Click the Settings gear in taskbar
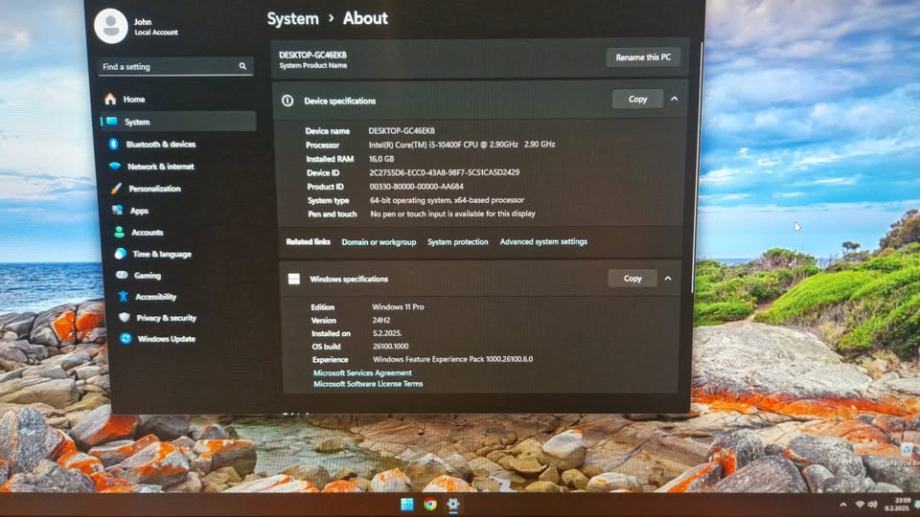 tap(453, 504)
